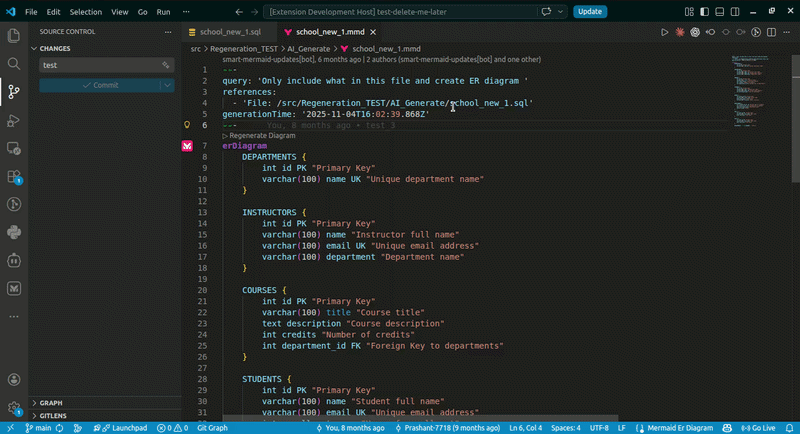Open notifications bell in status bar
Screen dimensions: 800x434
[789, 428]
